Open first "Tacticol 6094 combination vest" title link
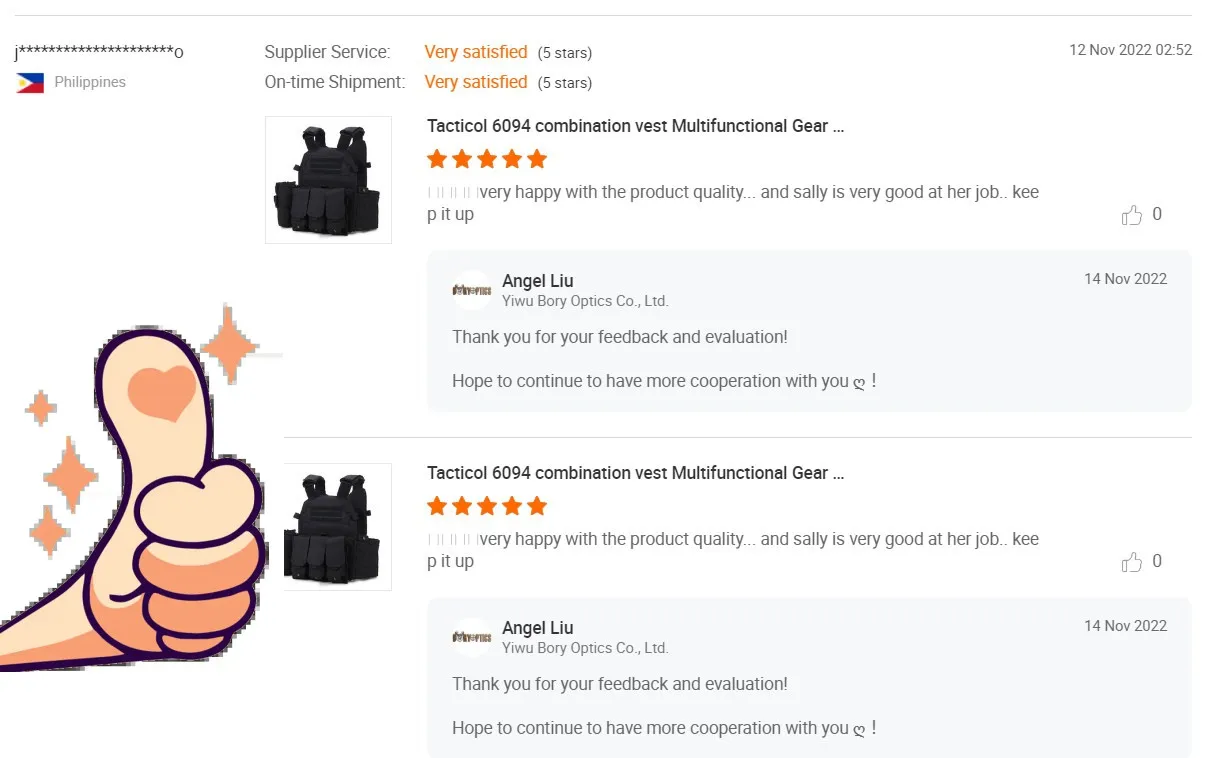Screen dimensions: 1210x758 coord(635,127)
